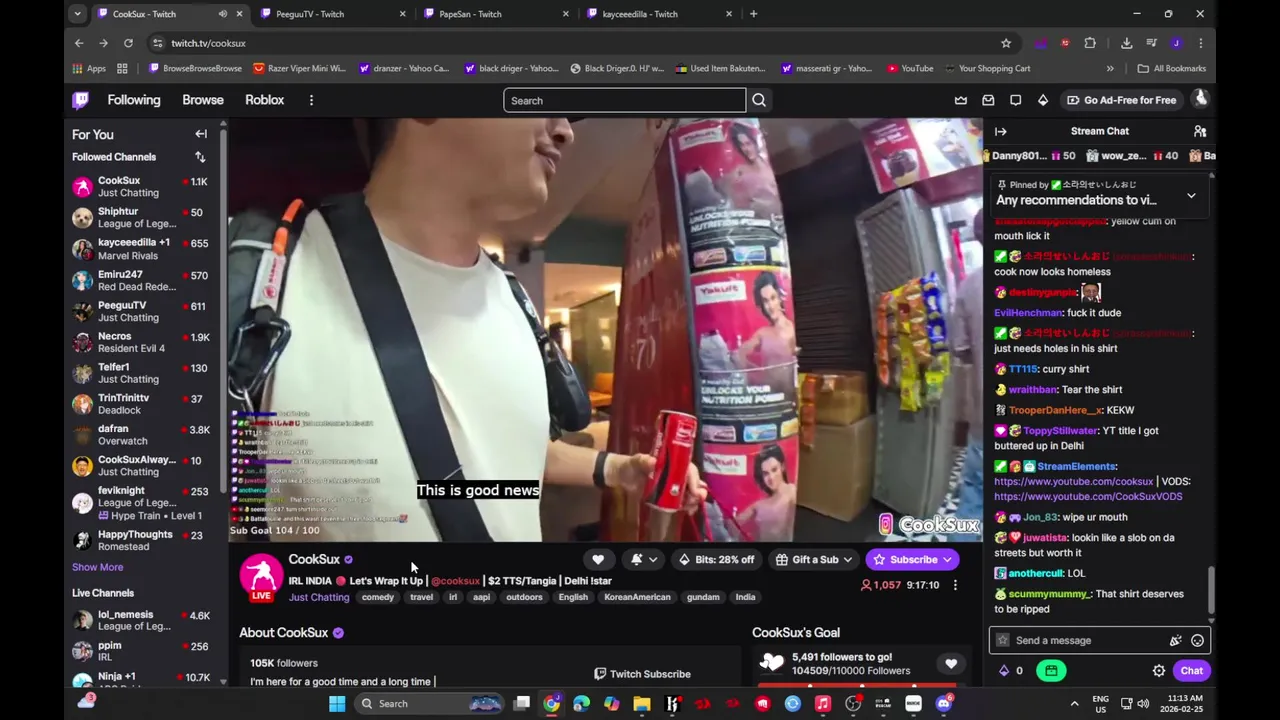The image size is (1280, 720).
Task: Open whispers speech bubble icon
Action: [1015, 100]
